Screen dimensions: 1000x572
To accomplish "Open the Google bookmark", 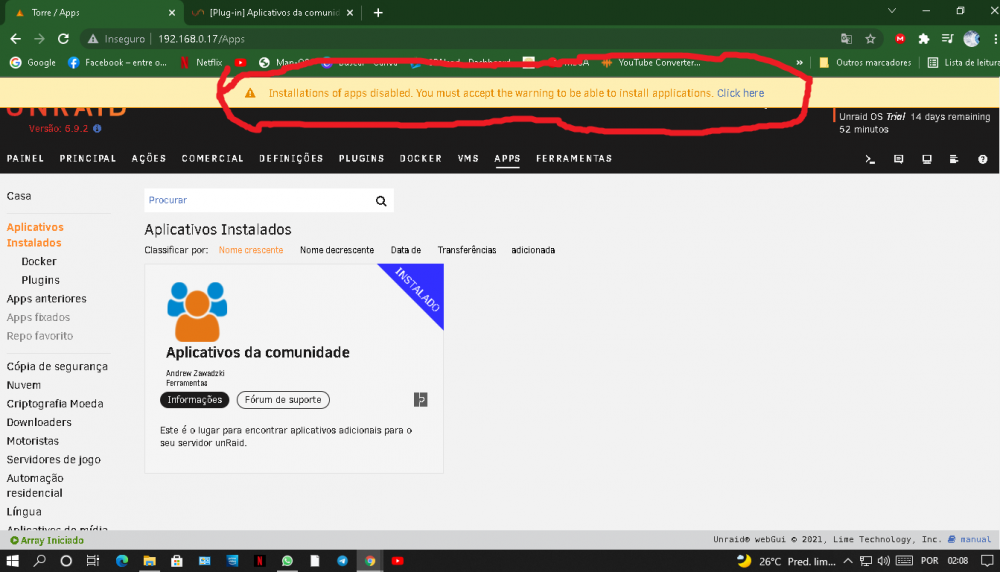I will pos(33,62).
